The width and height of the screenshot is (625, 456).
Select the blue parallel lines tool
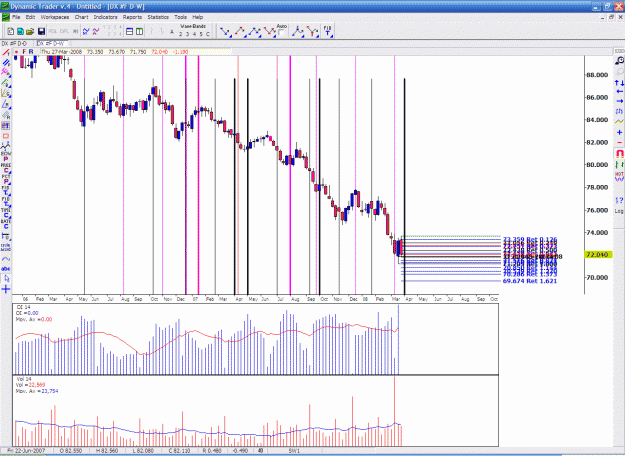(6, 63)
